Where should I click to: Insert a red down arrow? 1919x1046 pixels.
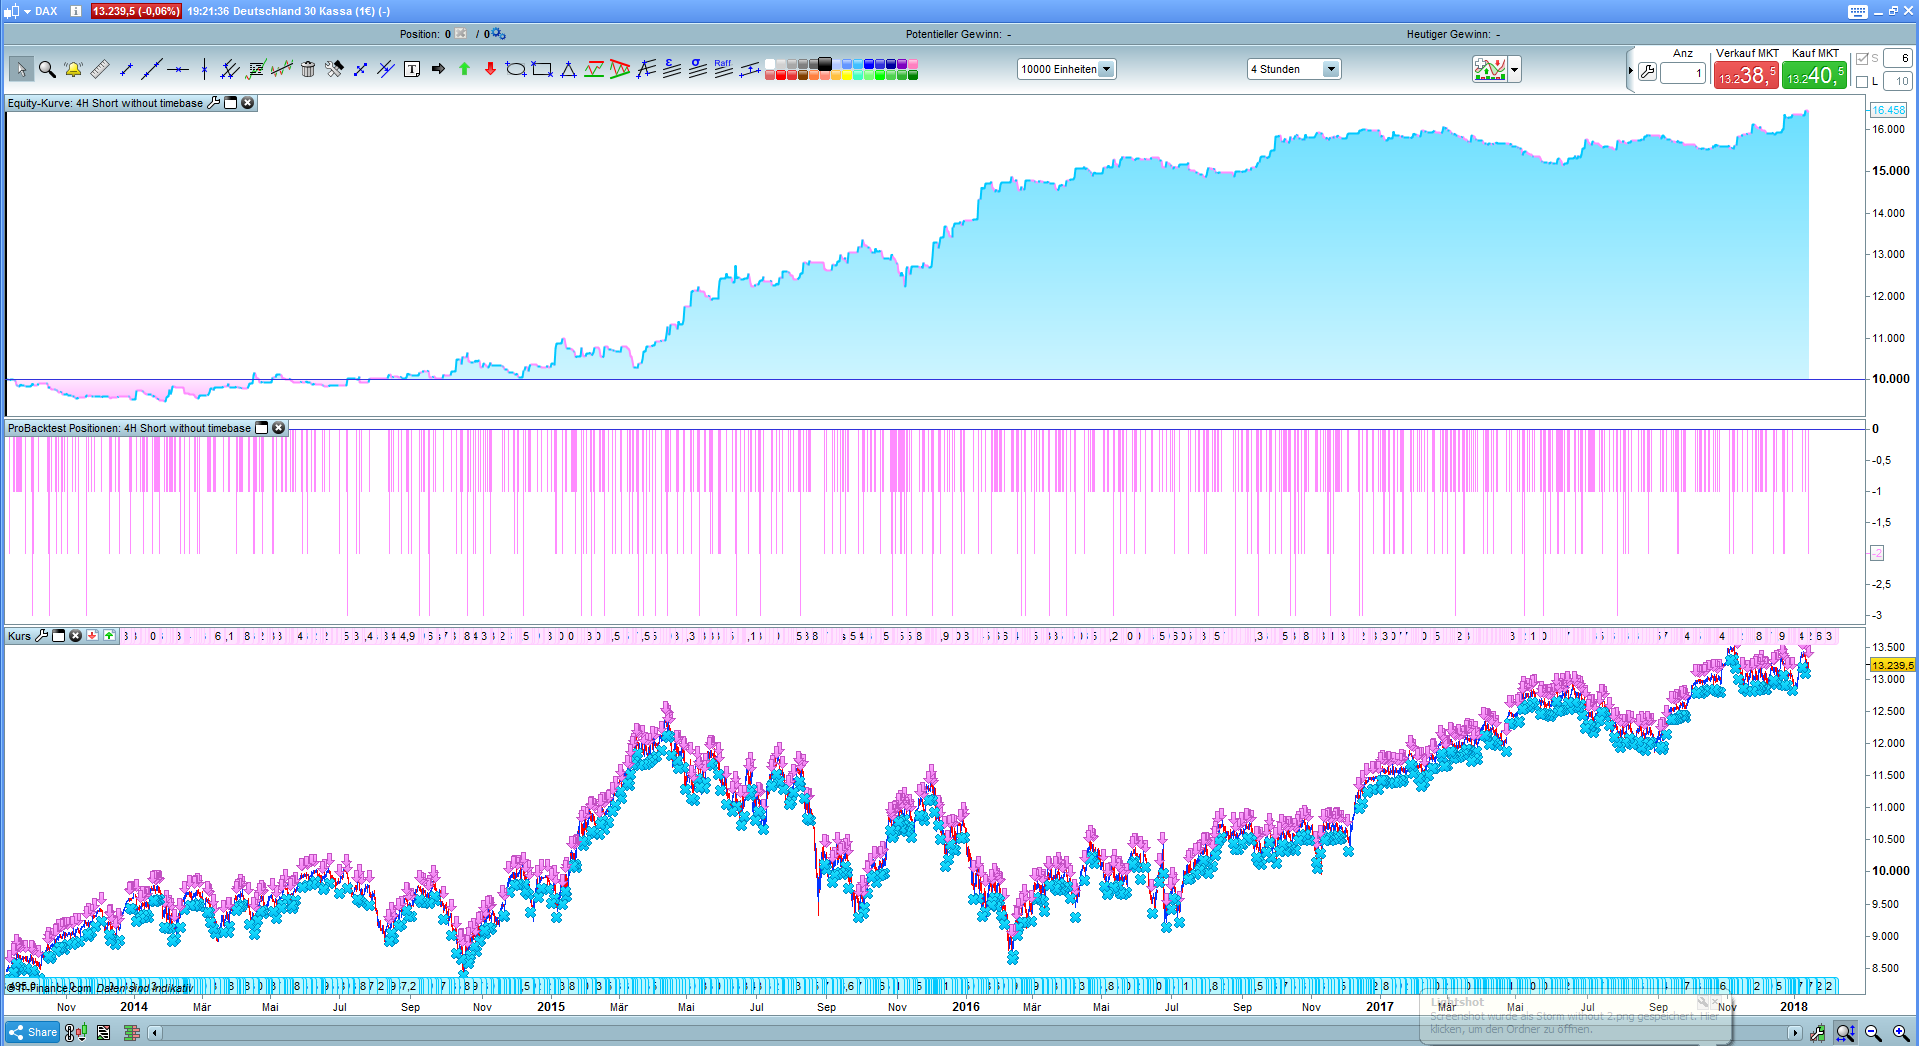click(490, 69)
